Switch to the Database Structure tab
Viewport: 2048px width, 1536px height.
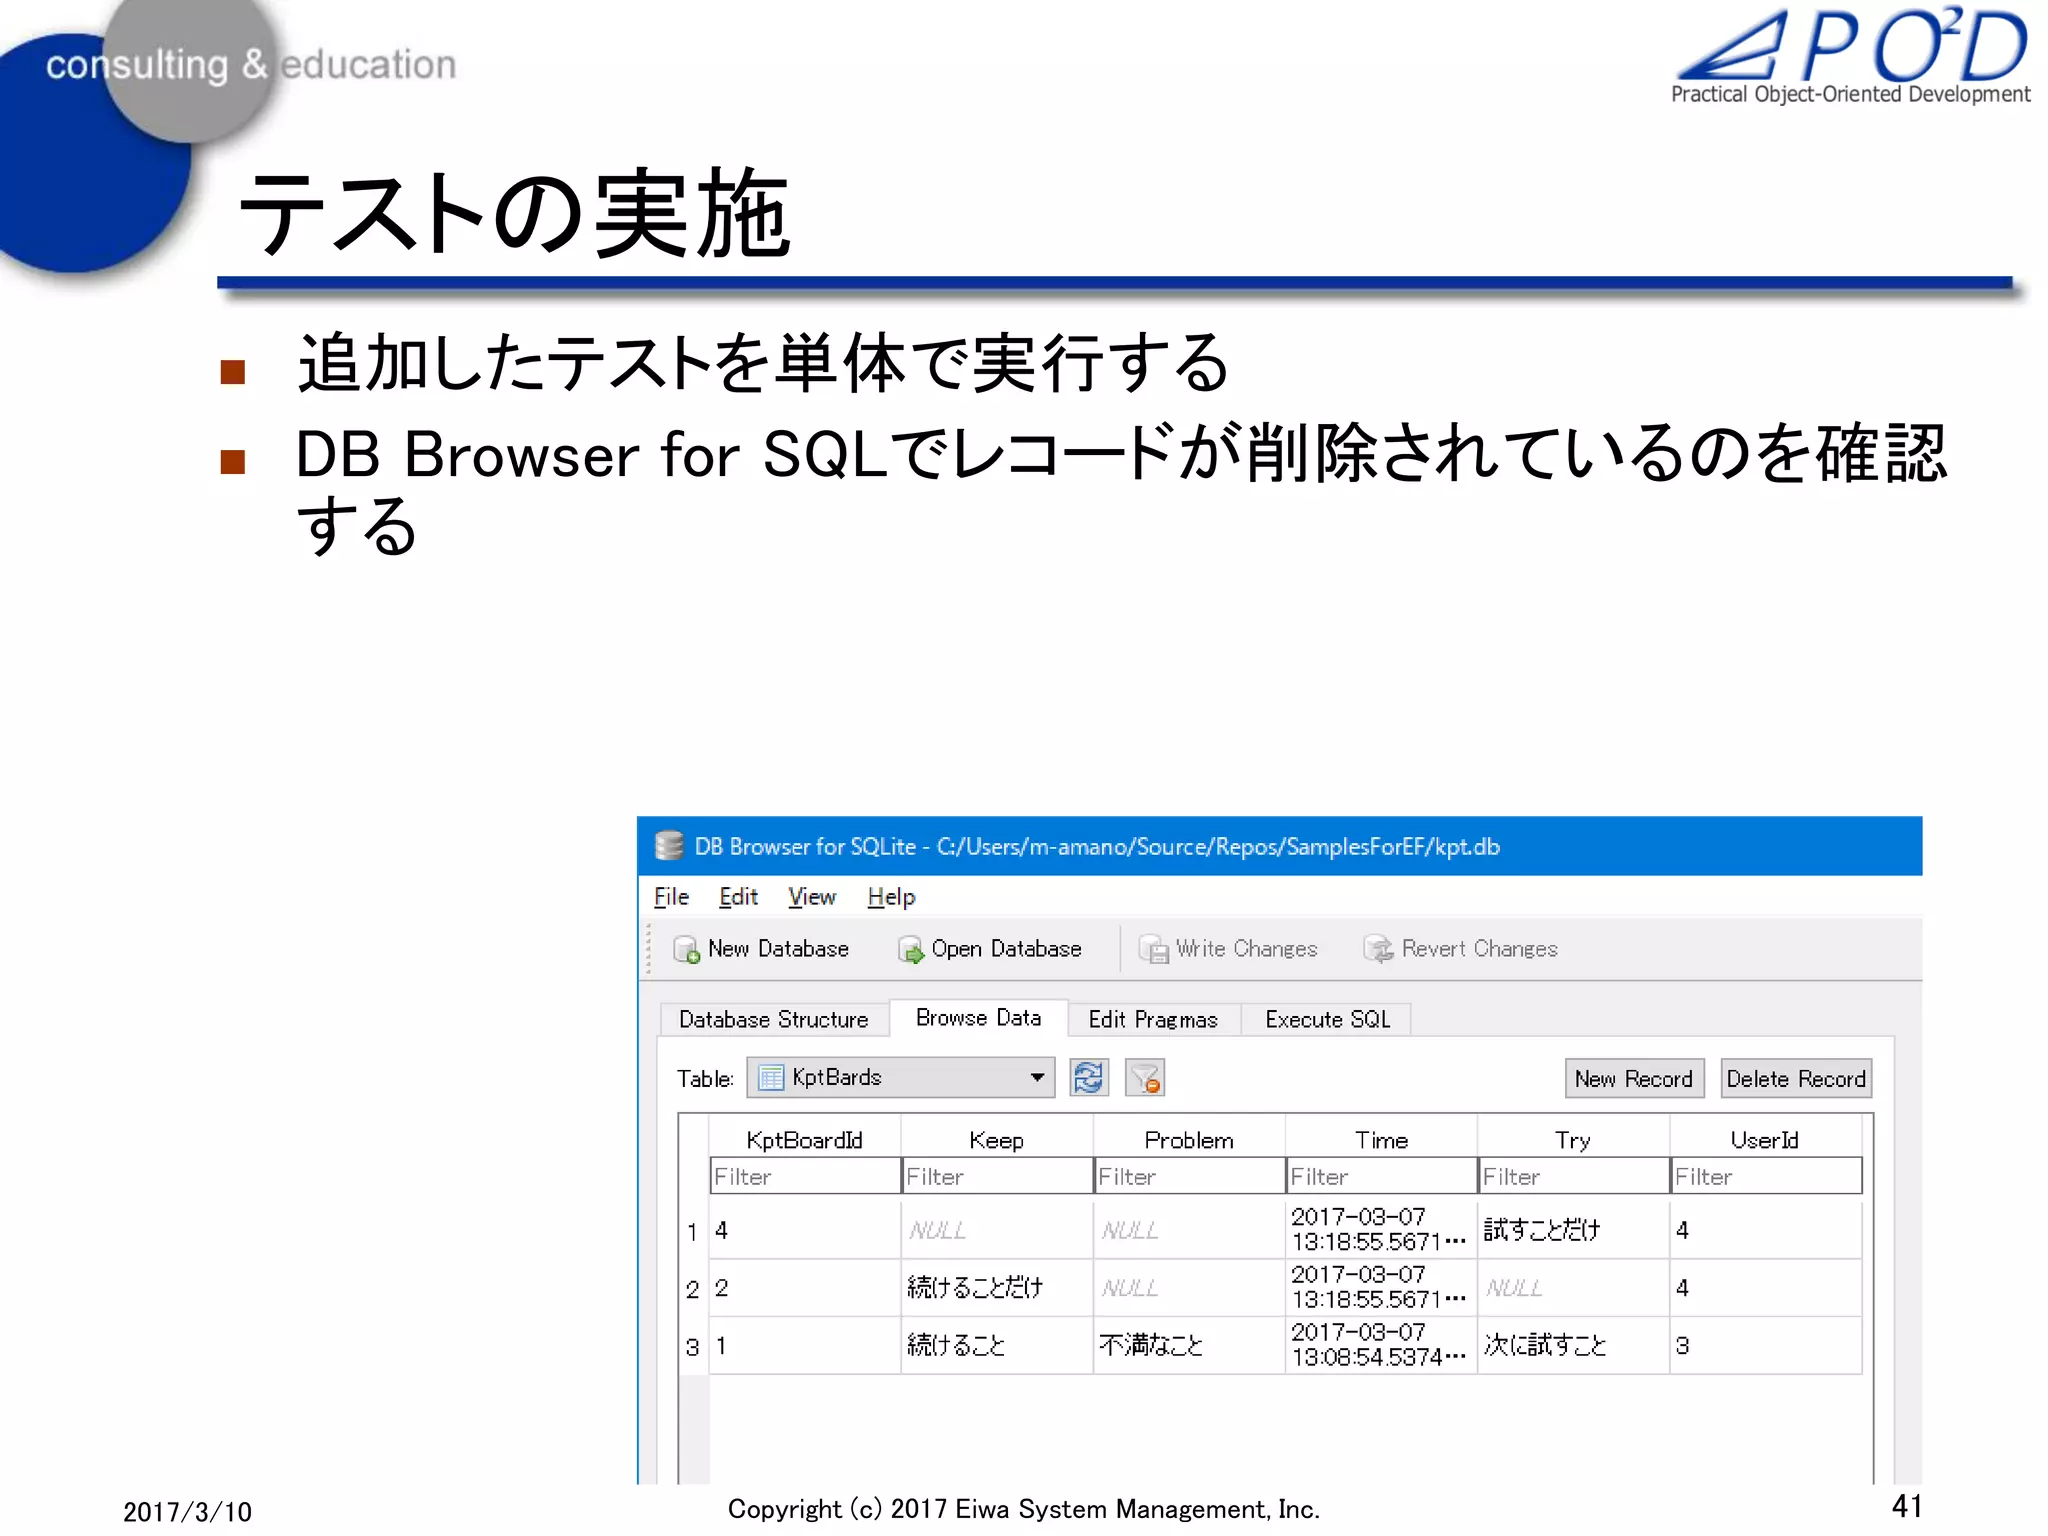point(774,1019)
